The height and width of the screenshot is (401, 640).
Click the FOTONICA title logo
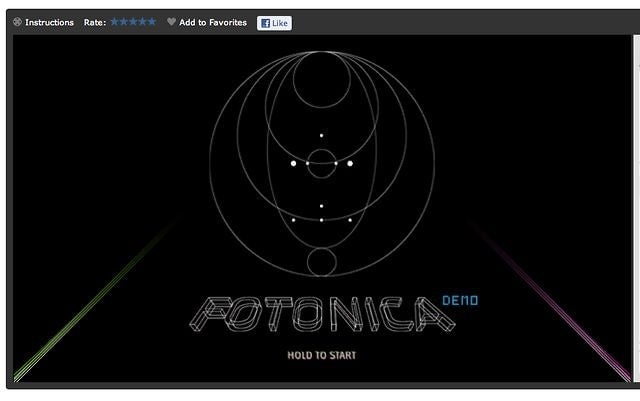click(x=320, y=314)
